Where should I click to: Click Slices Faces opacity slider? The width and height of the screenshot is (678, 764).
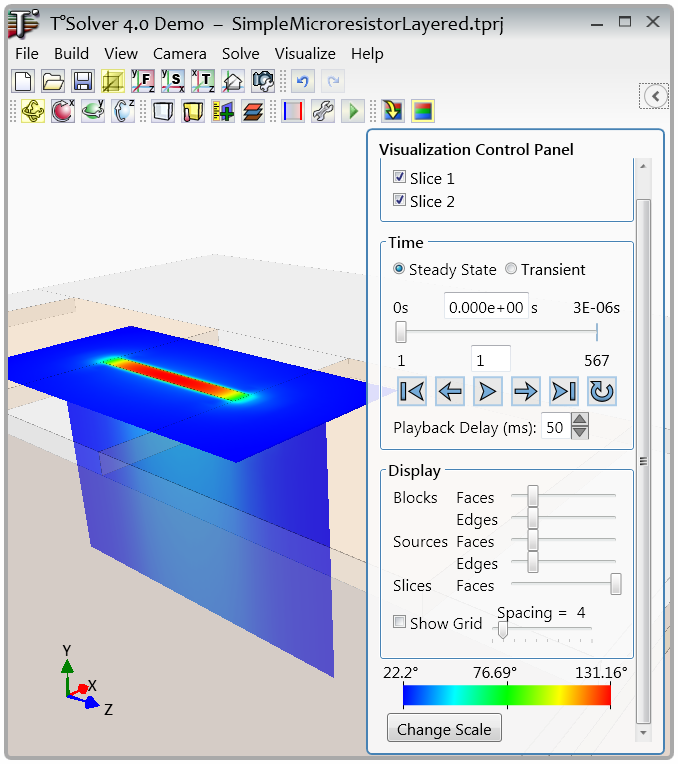coord(616,584)
